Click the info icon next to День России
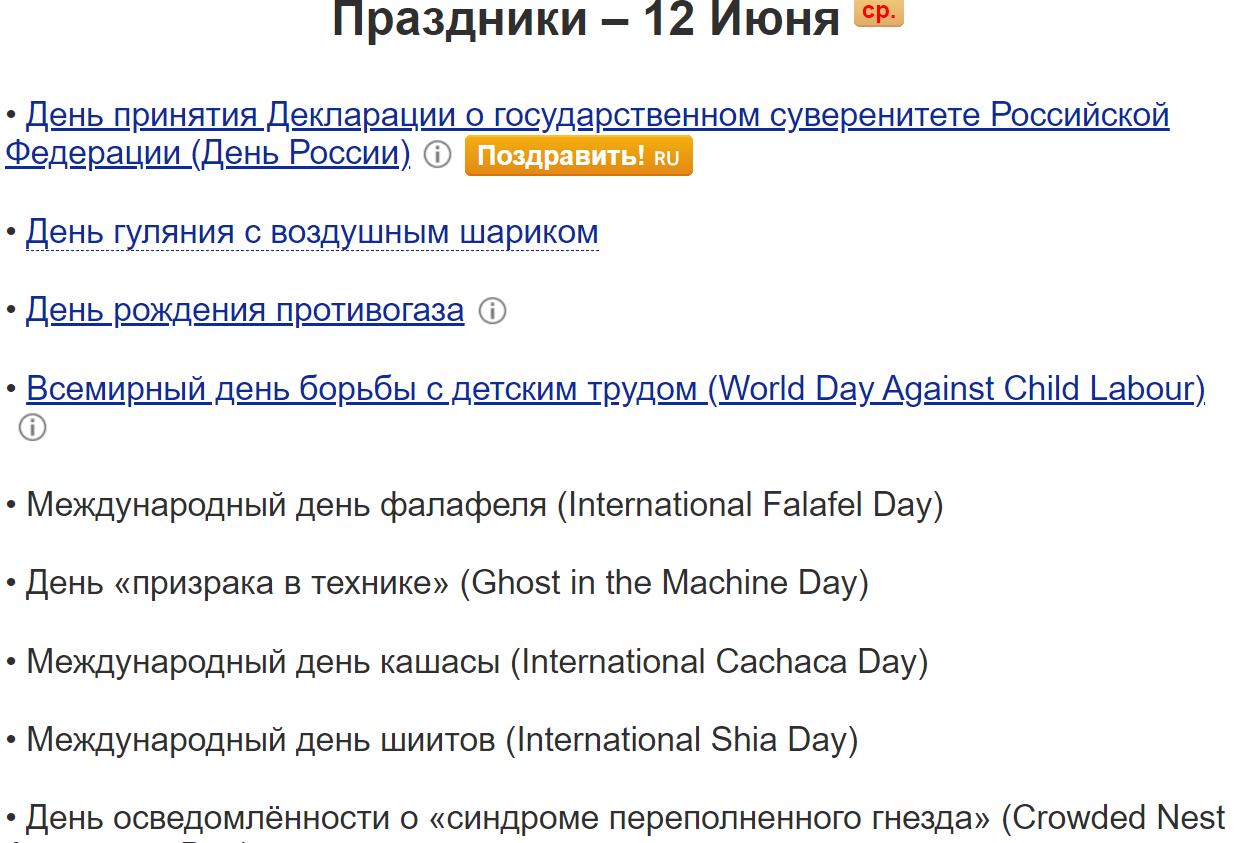The height and width of the screenshot is (843, 1238). [x=437, y=156]
